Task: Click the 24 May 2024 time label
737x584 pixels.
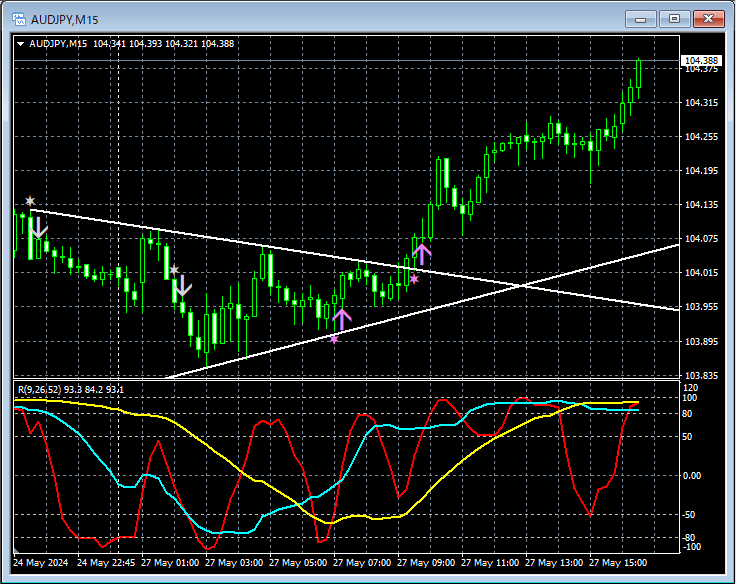Action: pyautogui.click(x=41, y=563)
